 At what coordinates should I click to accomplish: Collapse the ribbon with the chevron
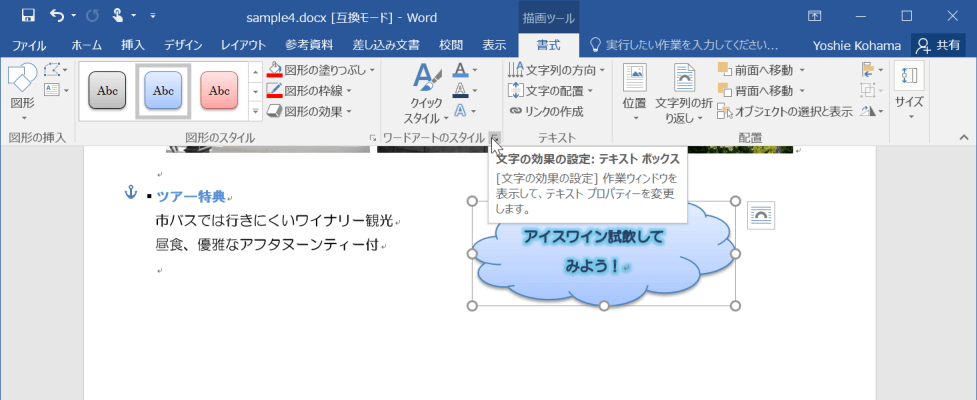(964, 137)
